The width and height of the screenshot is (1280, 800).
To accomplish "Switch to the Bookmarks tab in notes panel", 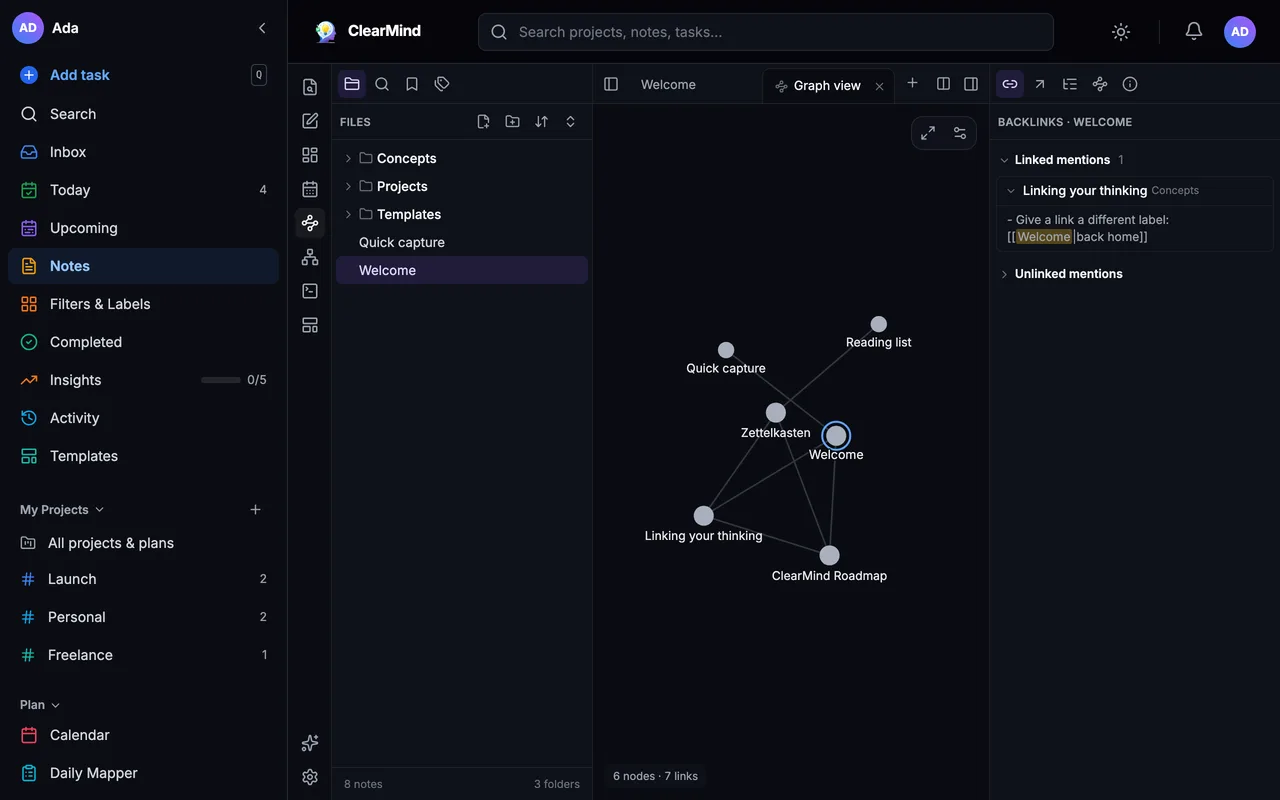I will point(412,84).
